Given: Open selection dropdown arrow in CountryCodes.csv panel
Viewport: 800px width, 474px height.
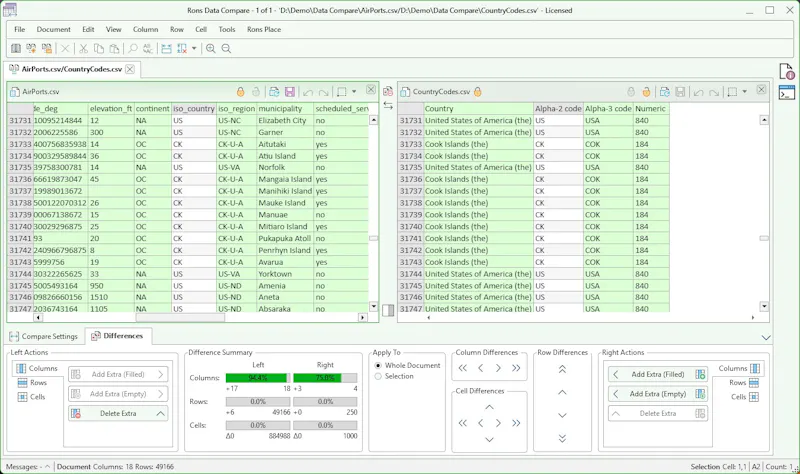Looking at the screenshot, I should coord(744,92).
